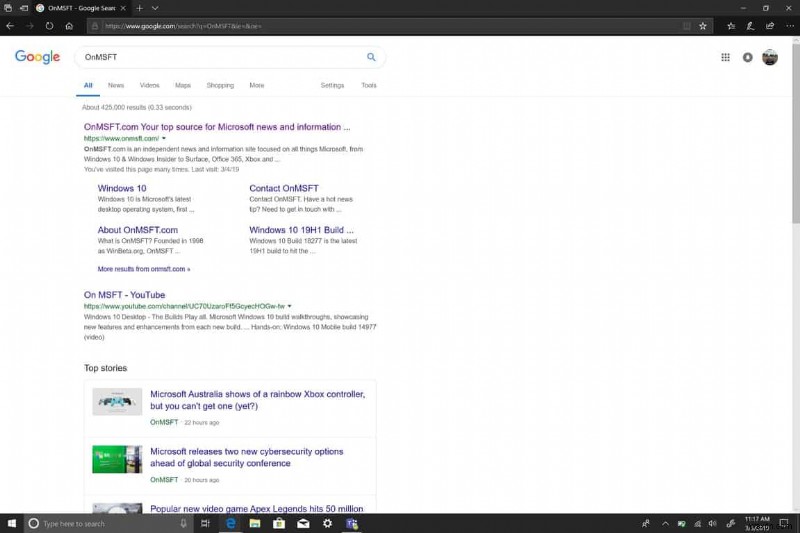This screenshot has width=800, height=533.
Task: Click More results from onmsft.com
Action: click(144, 269)
